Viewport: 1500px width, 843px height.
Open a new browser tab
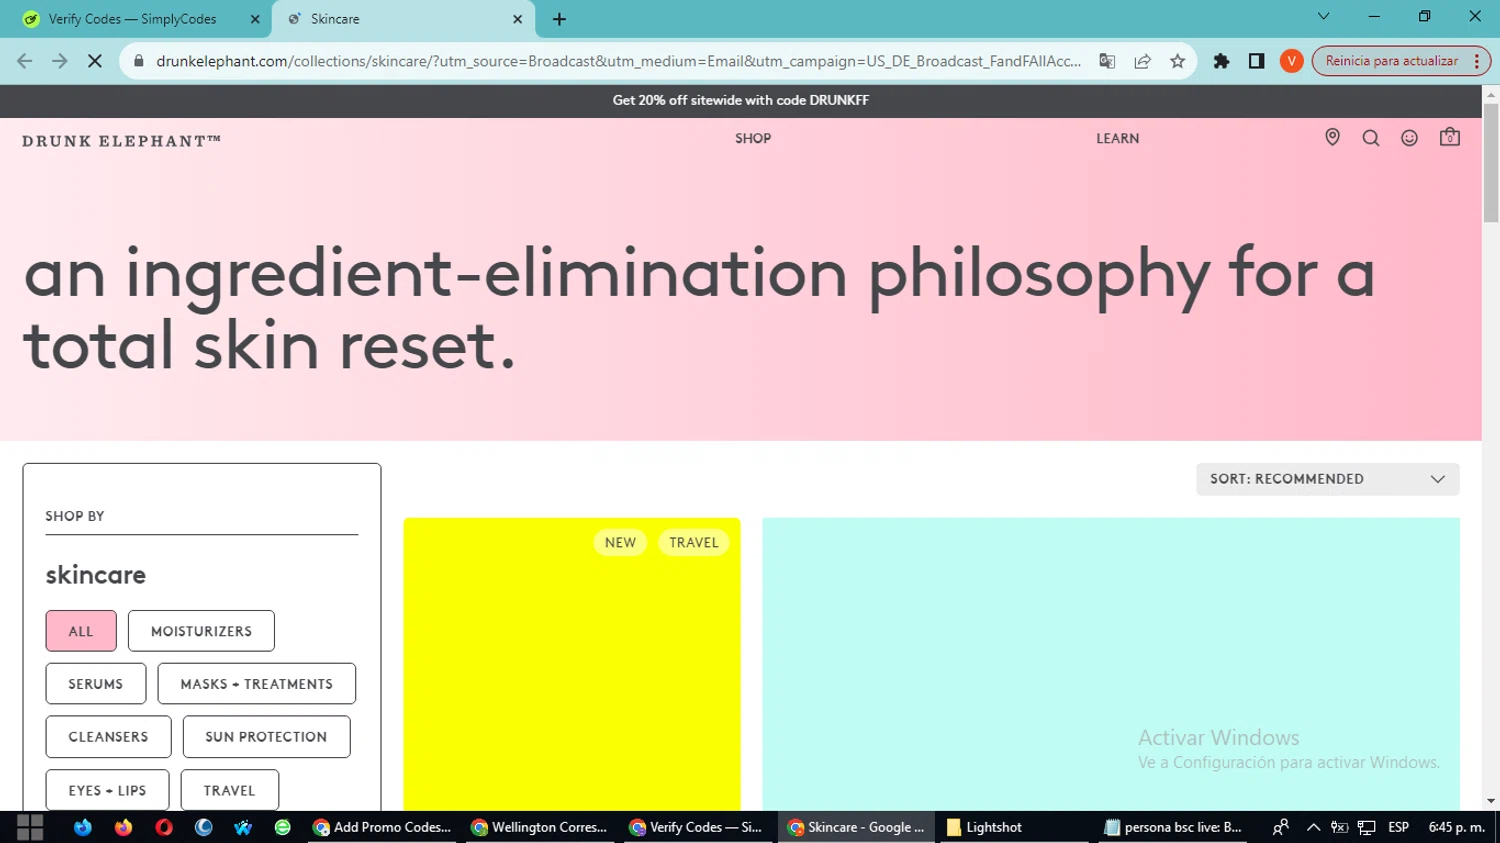coord(559,19)
